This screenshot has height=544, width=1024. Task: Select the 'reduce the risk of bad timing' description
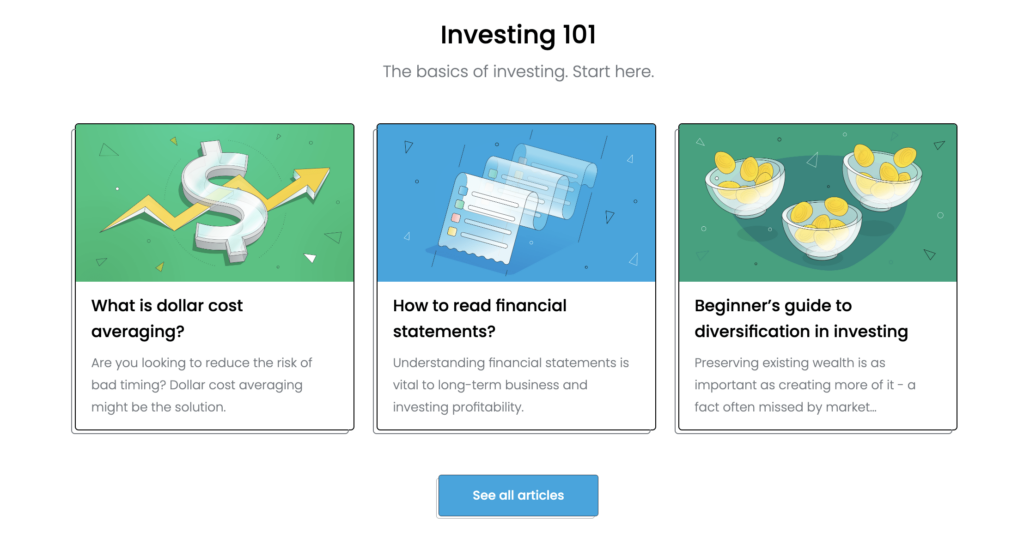coord(202,385)
